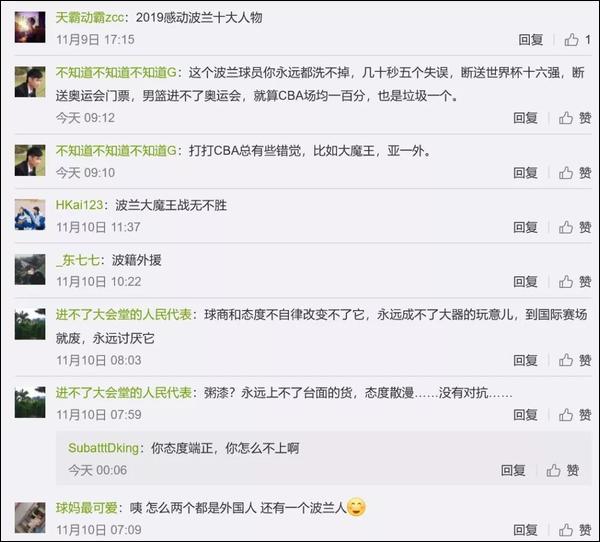Open SubatttDking's profile link

click(103, 448)
